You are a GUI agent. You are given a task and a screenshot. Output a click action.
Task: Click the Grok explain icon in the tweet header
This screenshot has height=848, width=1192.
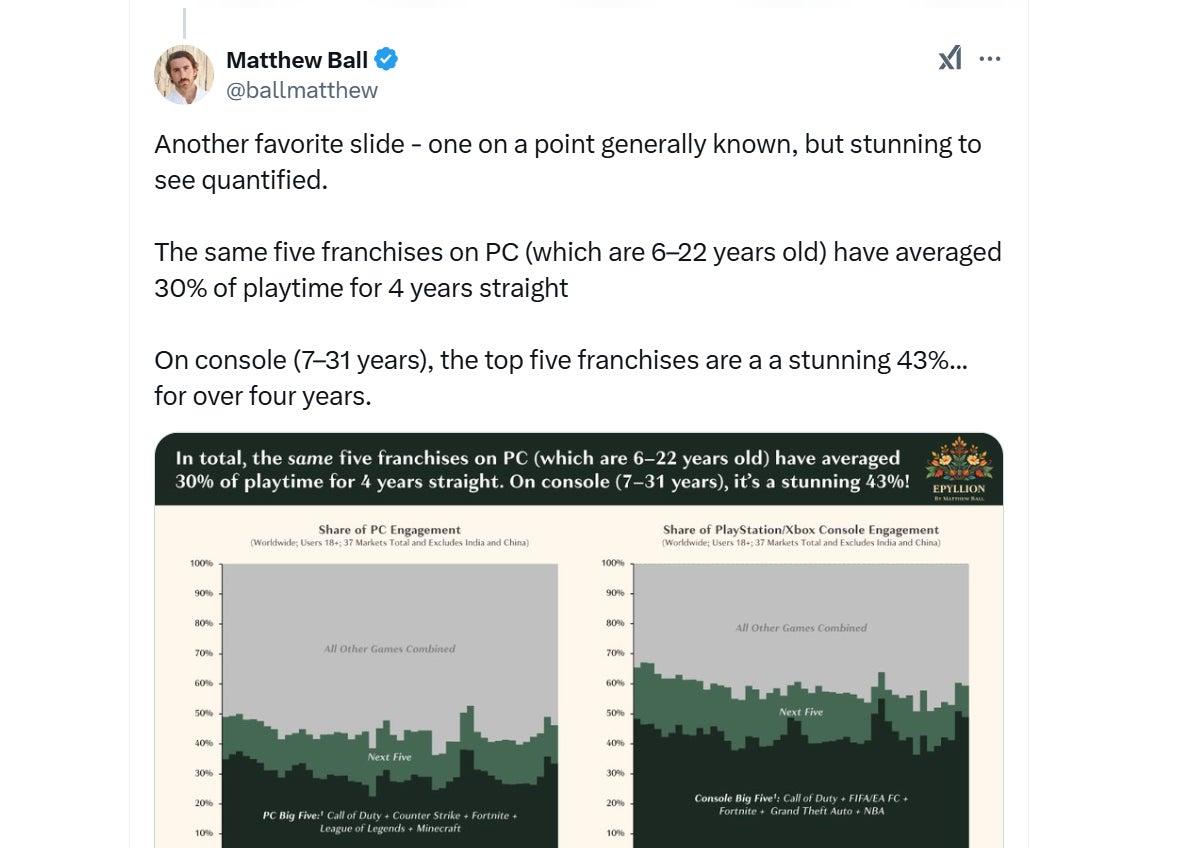(948, 58)
